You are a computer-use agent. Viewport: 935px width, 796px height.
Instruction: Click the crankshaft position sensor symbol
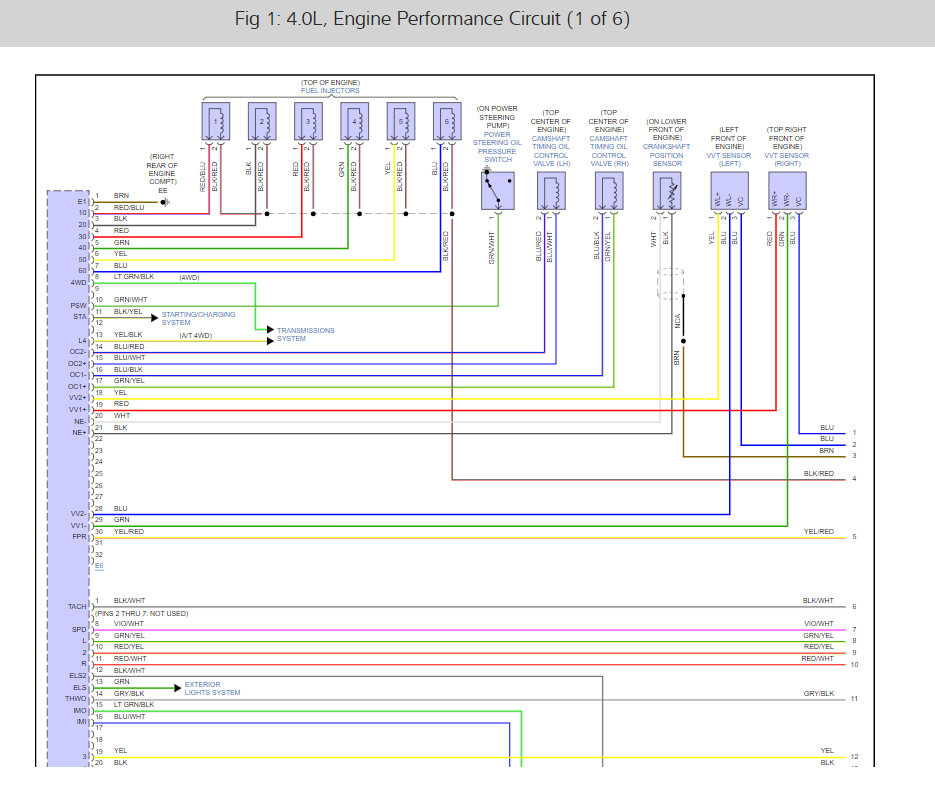(x=667, y=191)
